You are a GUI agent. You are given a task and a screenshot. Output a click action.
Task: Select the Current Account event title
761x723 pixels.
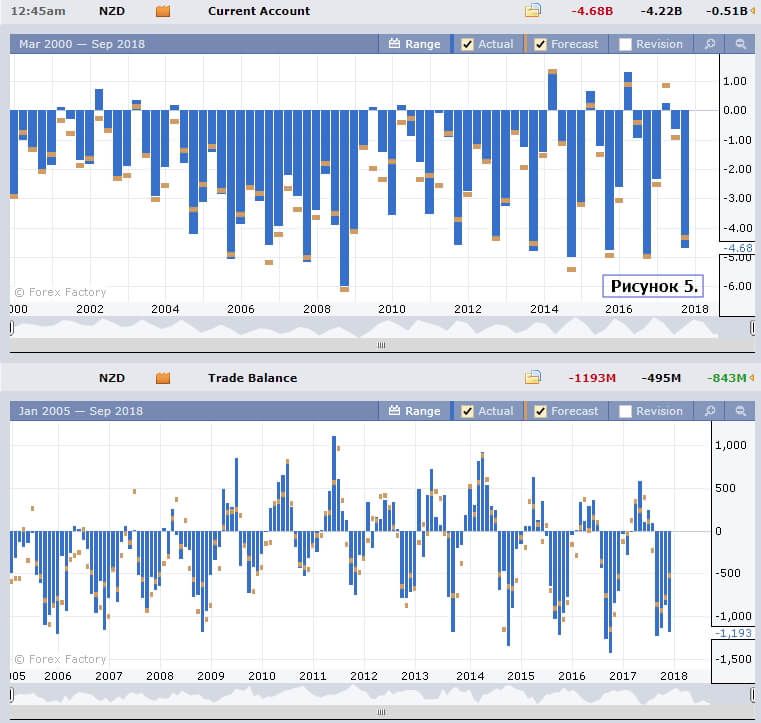coord(258,11)
